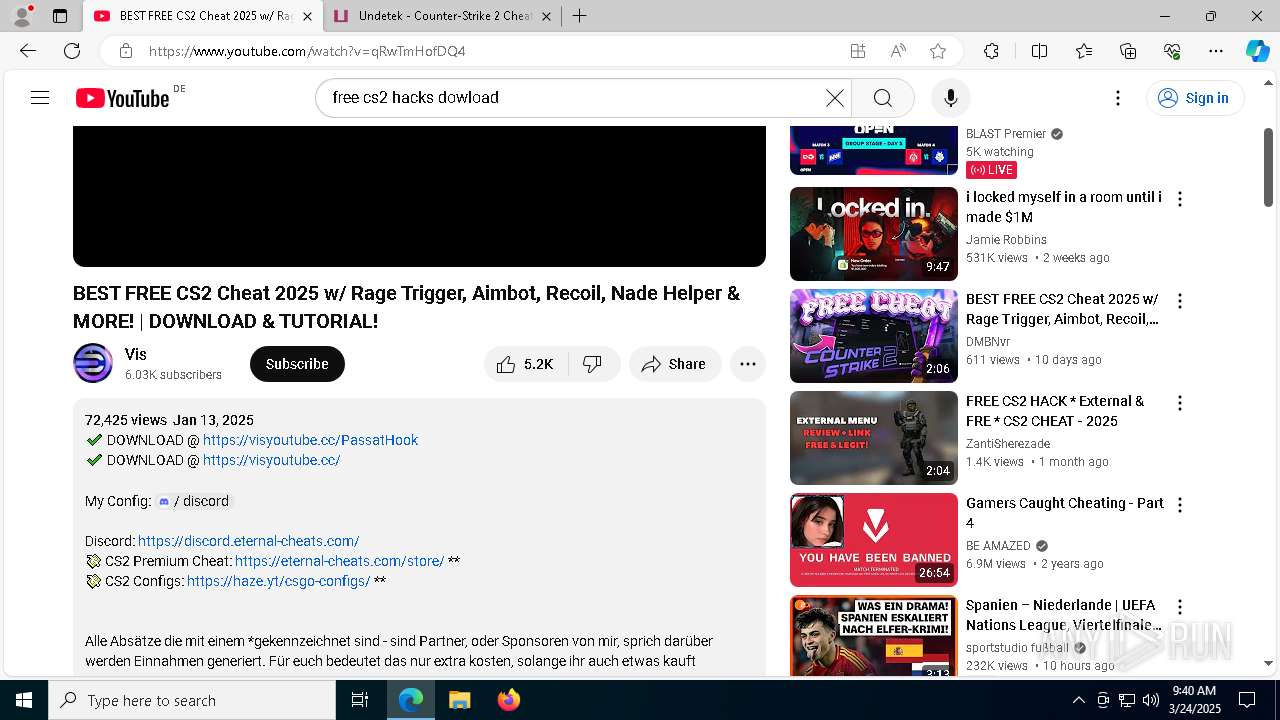
Task: Sign in to YouTube
Action: [x=1194, y=98]
